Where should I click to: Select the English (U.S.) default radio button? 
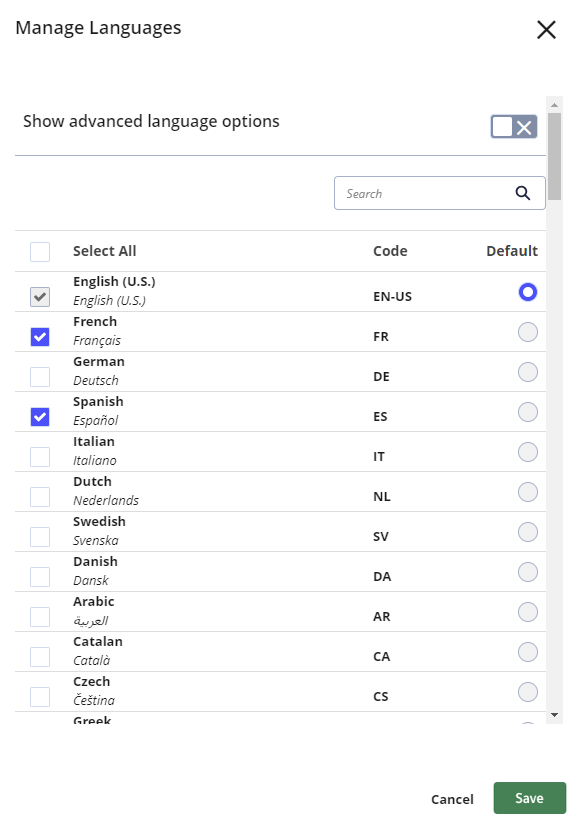[528, 292]
